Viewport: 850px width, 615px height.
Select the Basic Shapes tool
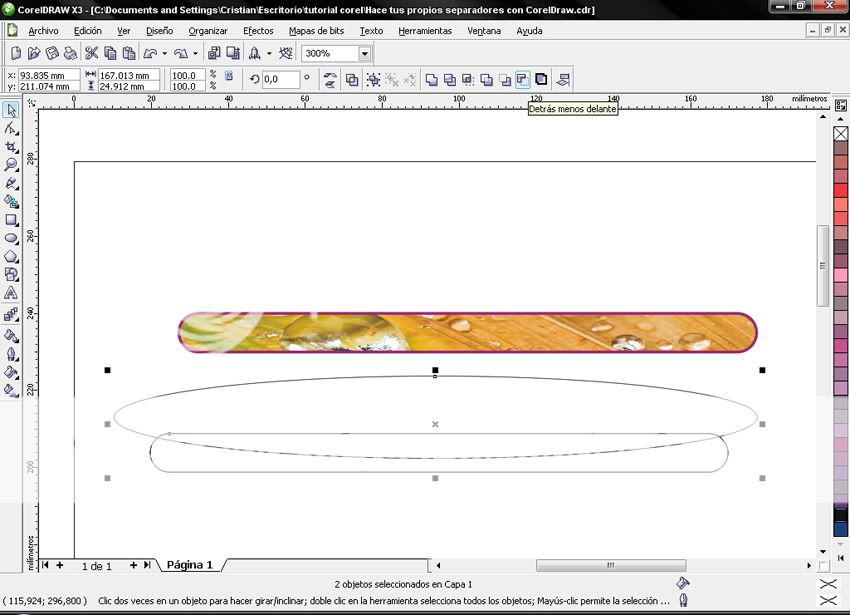click(x=11, y=274)
